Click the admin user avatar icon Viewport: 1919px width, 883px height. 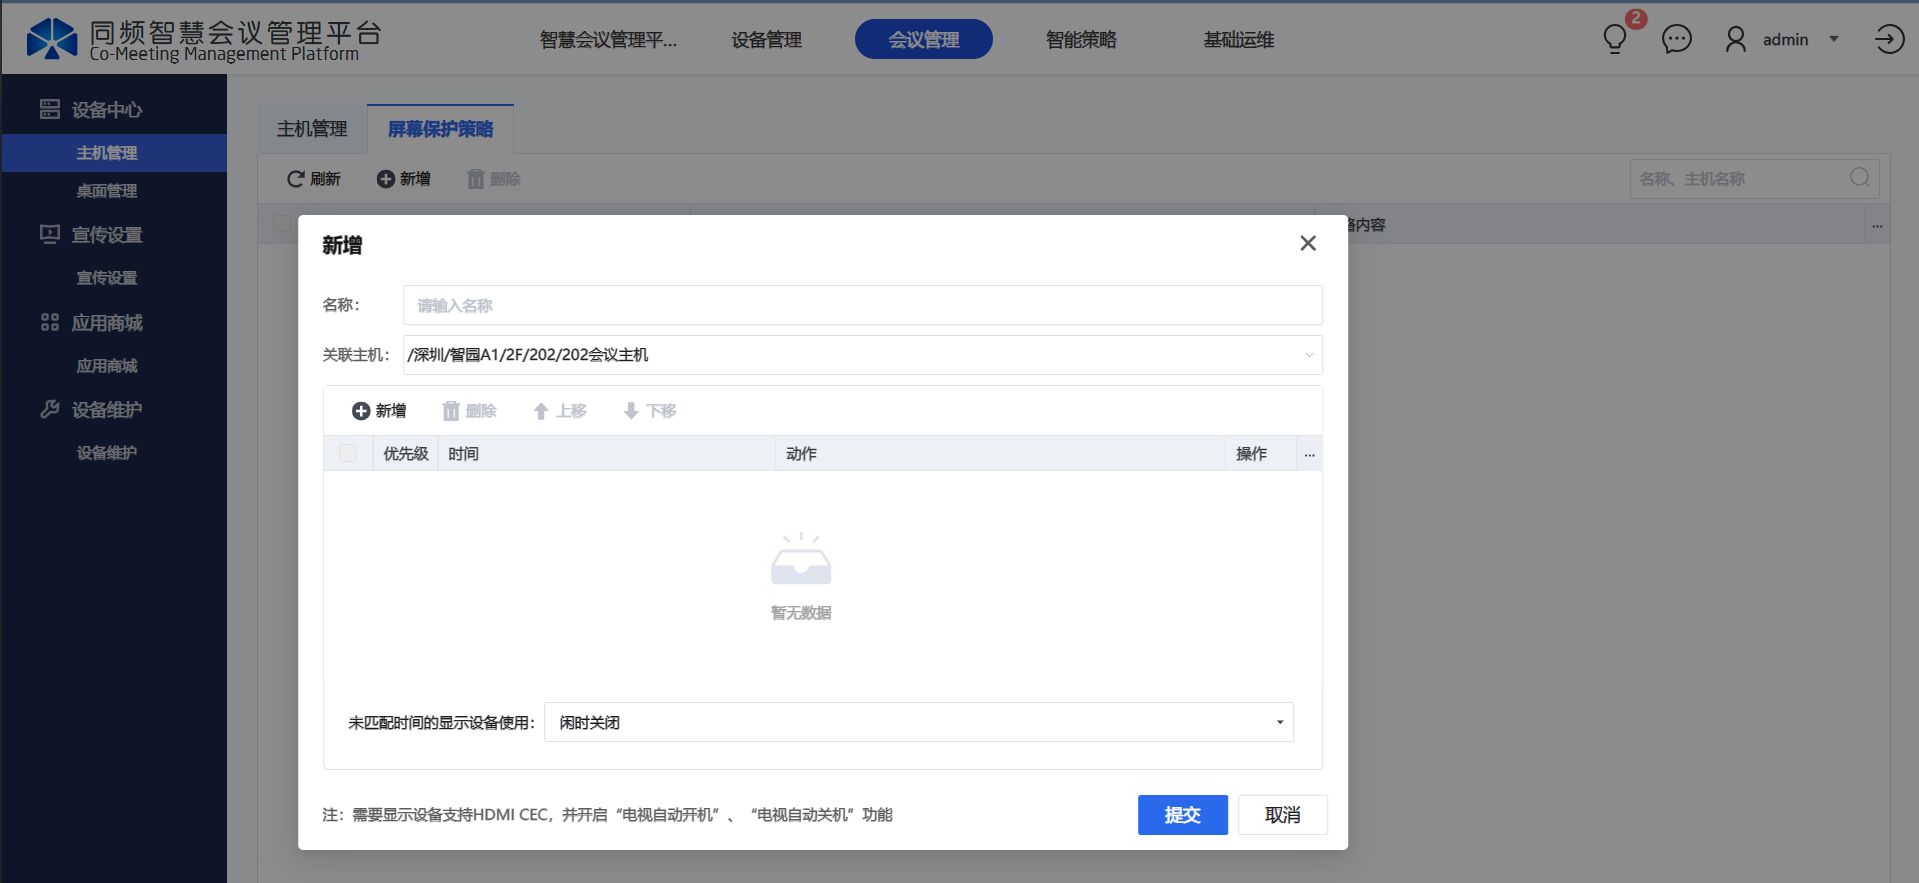point(1735,40)
